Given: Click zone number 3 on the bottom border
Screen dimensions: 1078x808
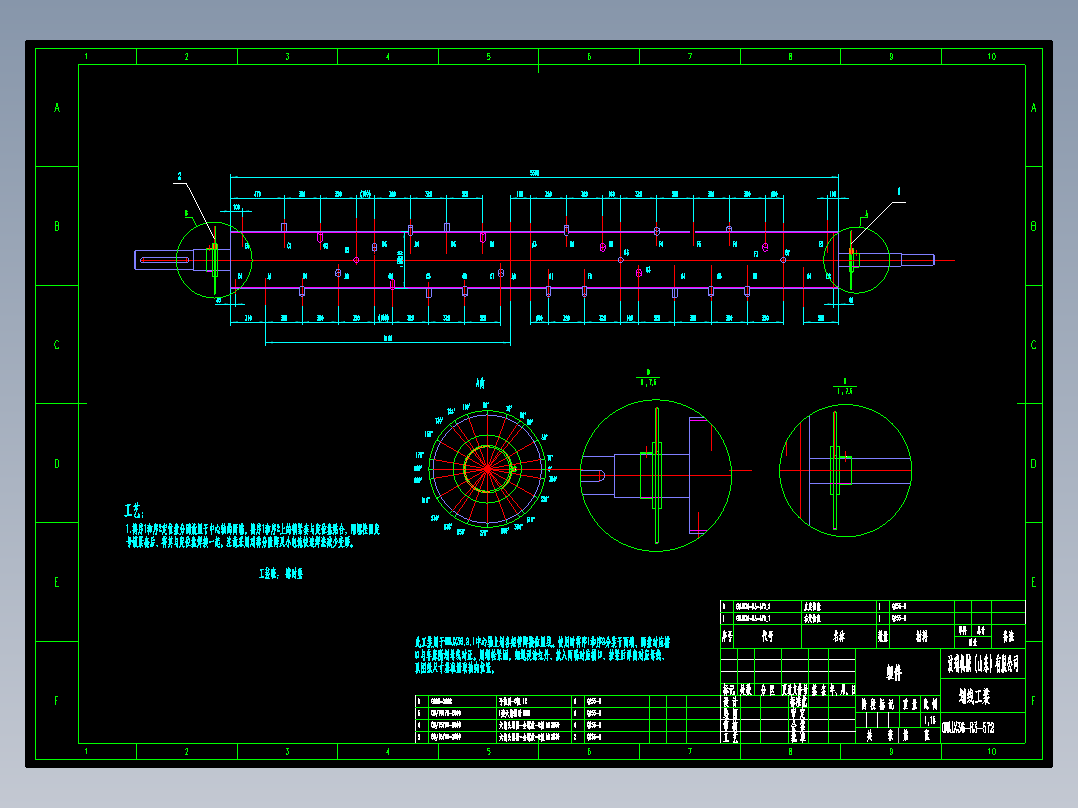Looking at the screenshot, I should (287, 752).
